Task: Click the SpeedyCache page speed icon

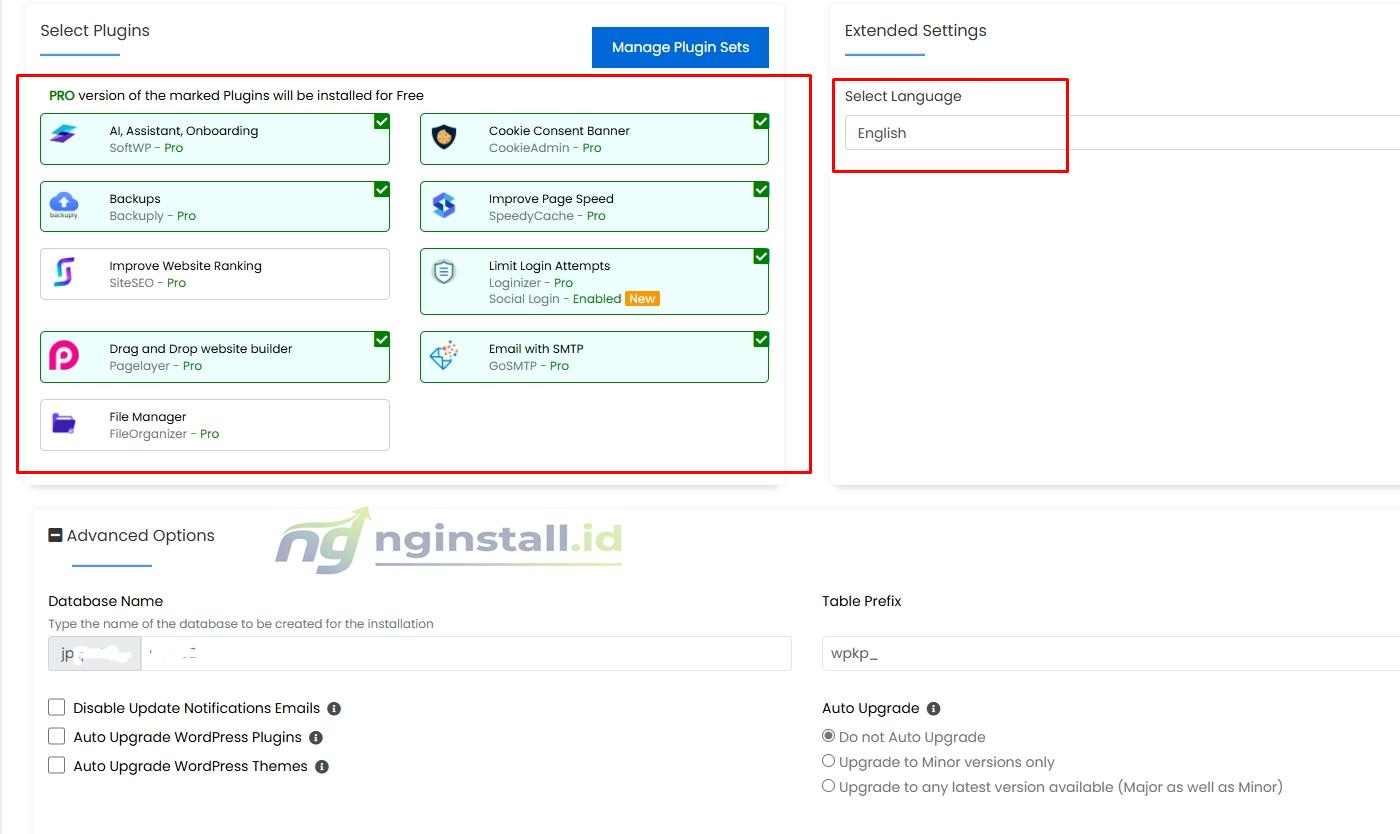Action: click(x=442, y=206)
